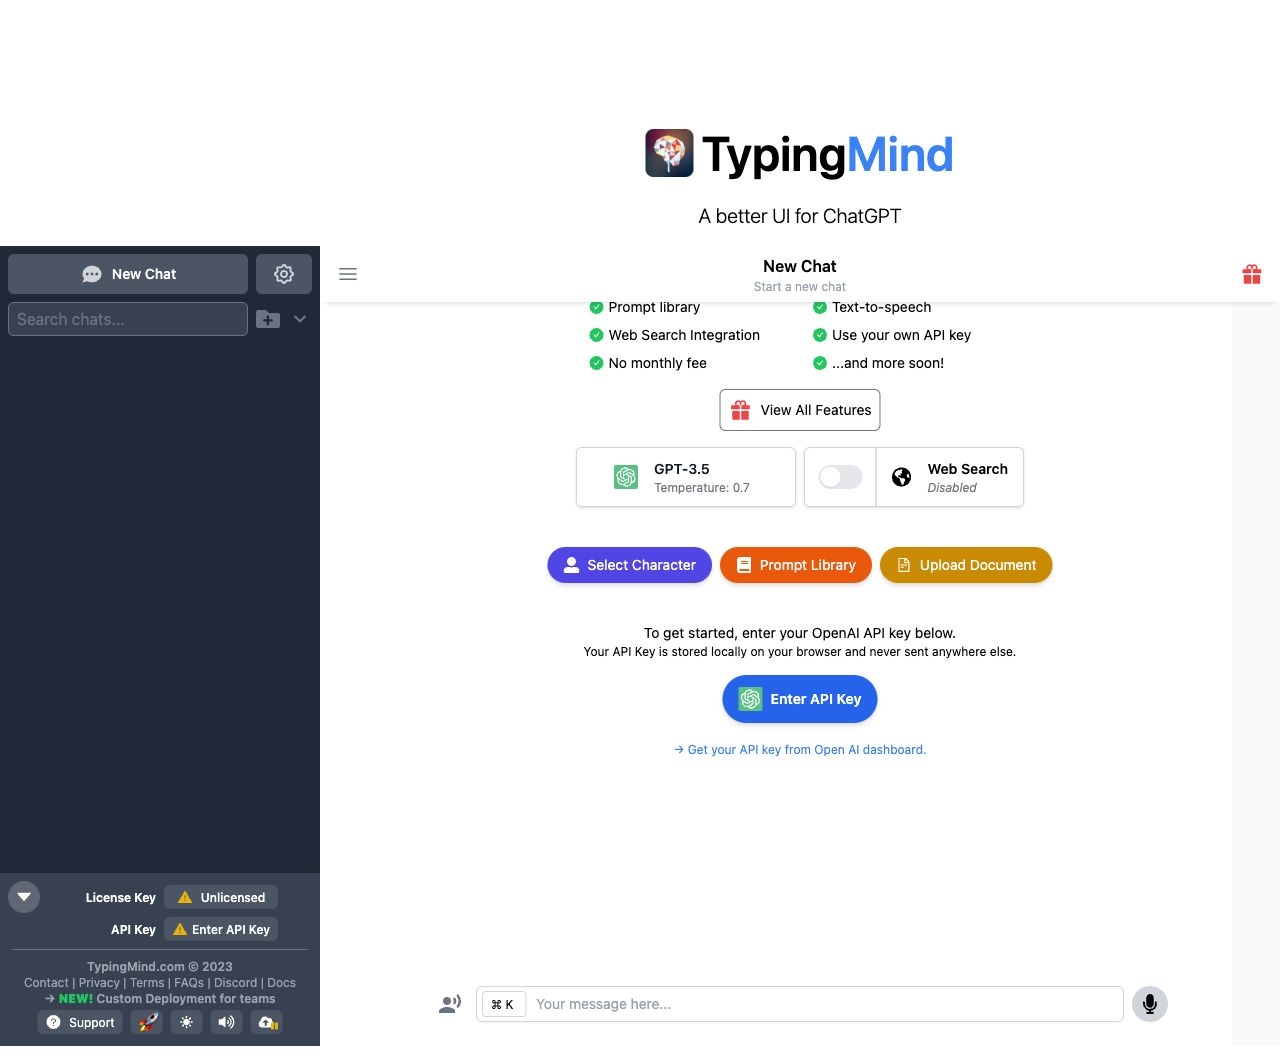
Task: Start voice input with microphone button
Action: point(1150,1004)
